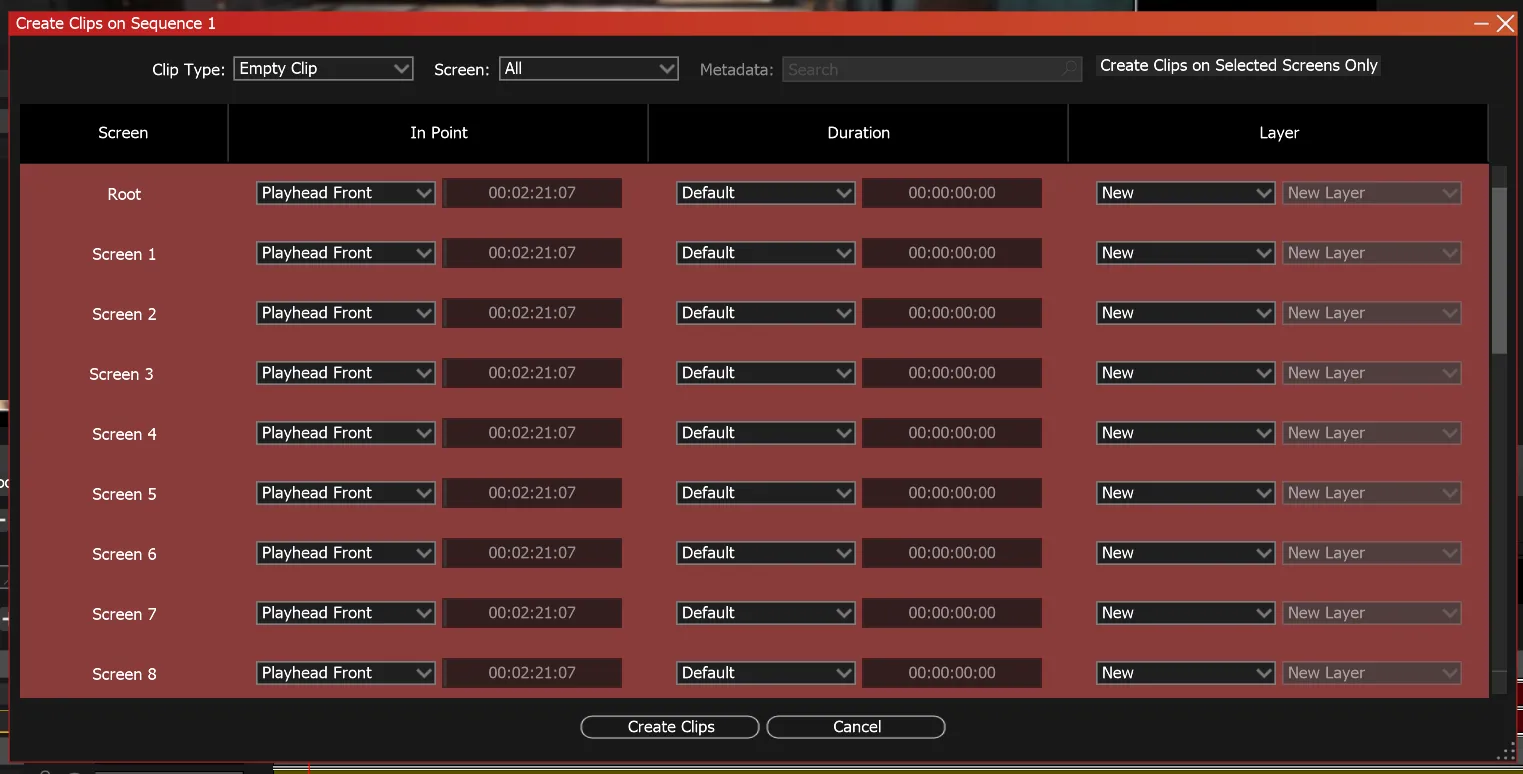
Task: Click the Screen column header
Action: pos(124,133)
